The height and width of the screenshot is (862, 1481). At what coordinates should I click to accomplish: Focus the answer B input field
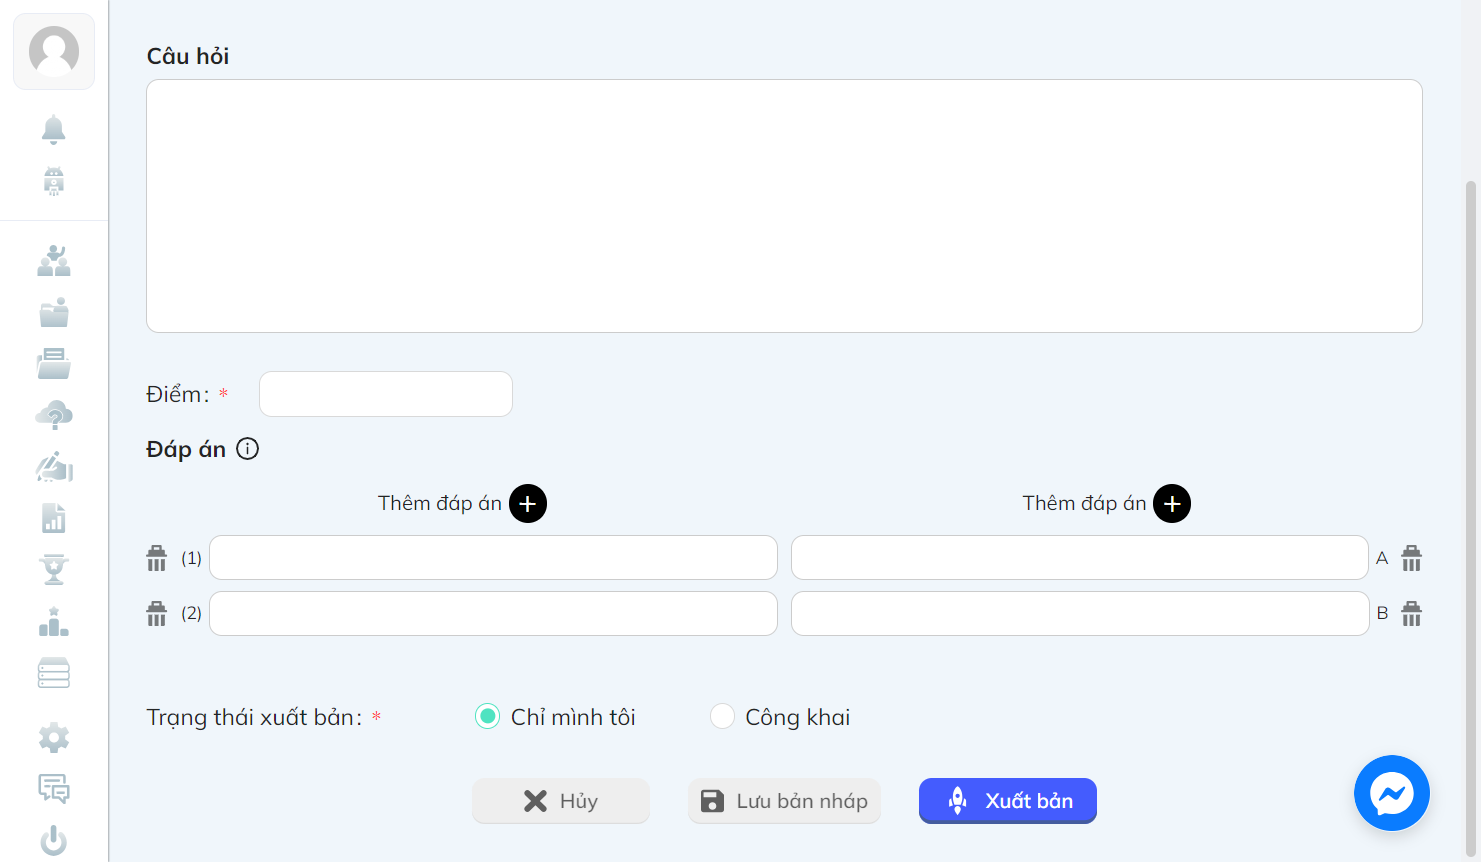(1080, 613)
